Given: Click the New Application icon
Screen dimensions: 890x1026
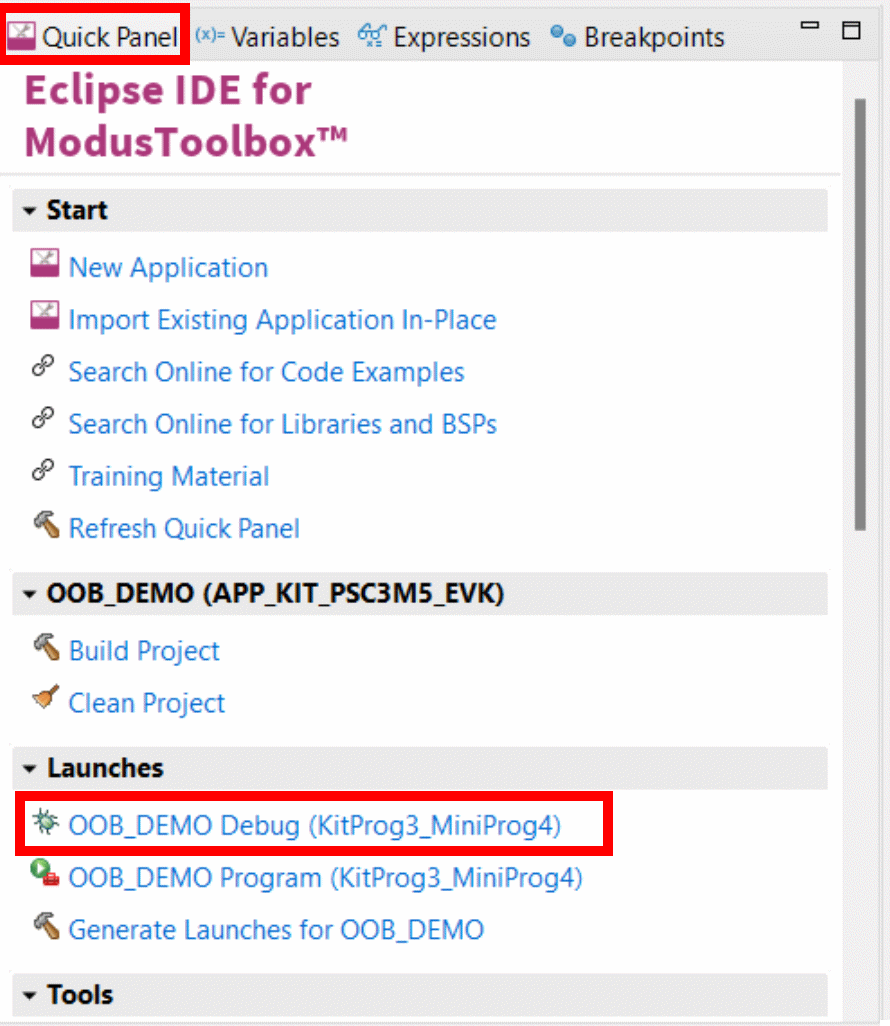Looking at the screenshot, I should (44, 264).
